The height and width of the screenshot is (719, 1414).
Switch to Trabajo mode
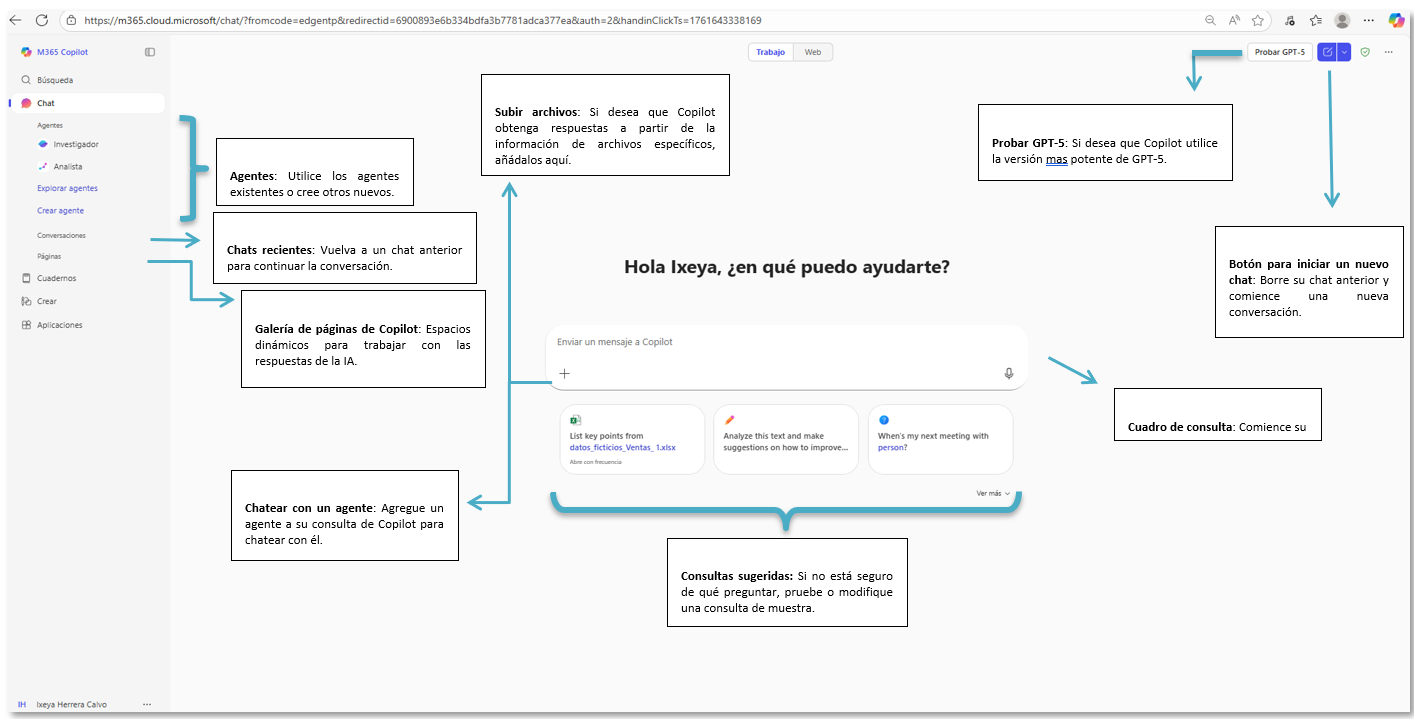(x=770, y=52)
